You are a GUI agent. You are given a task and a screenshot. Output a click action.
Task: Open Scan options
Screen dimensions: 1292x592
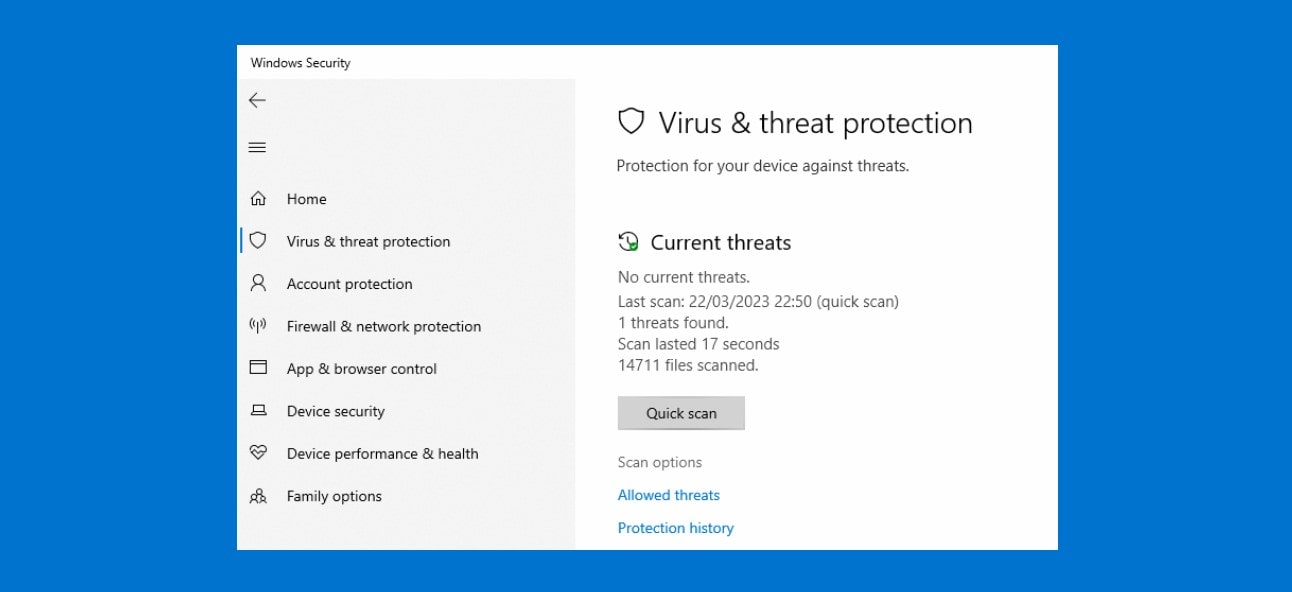tap(661, 462)
